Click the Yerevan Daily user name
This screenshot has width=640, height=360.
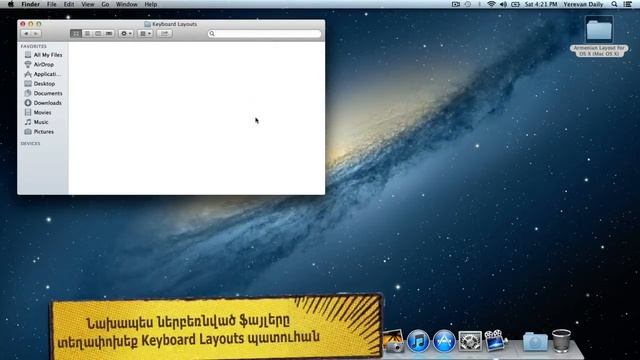[583, 4]
